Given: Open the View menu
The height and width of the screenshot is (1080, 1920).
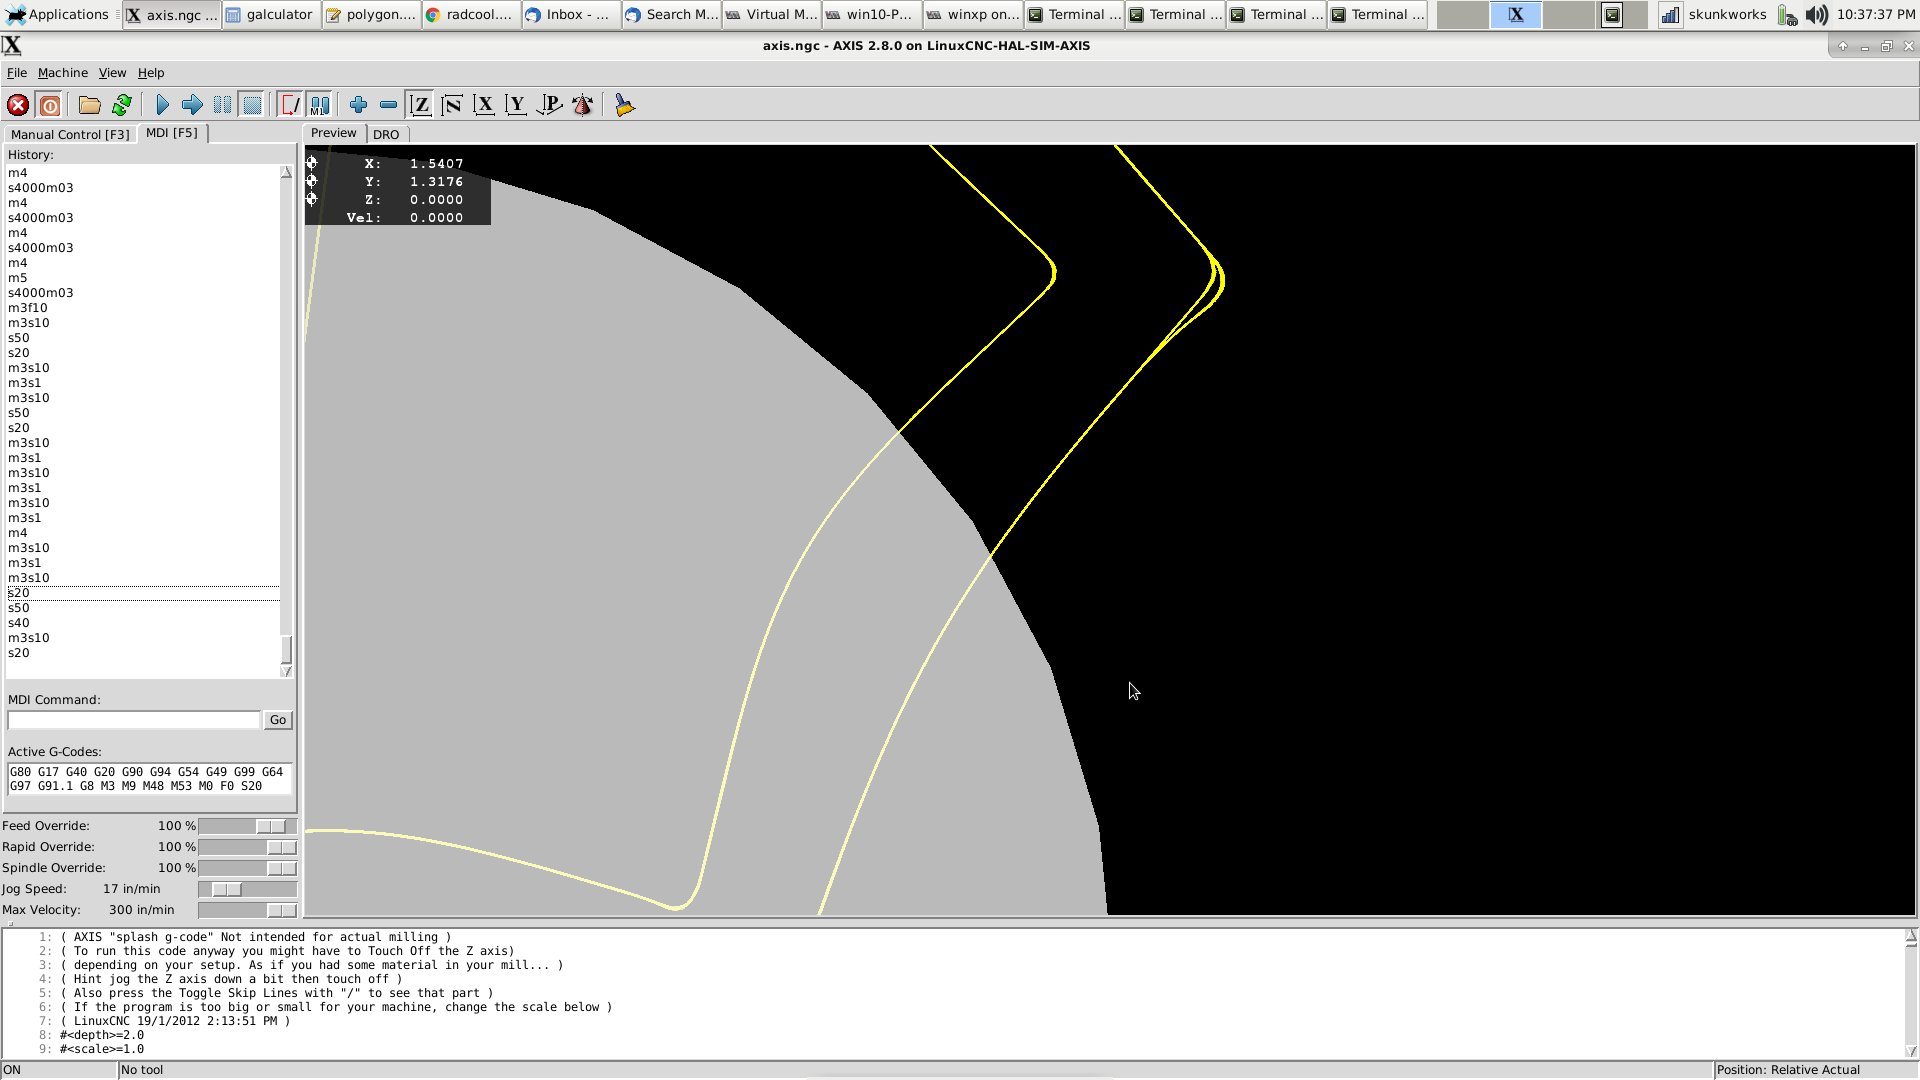Looking at the screenshot, I should click(112, 73).
